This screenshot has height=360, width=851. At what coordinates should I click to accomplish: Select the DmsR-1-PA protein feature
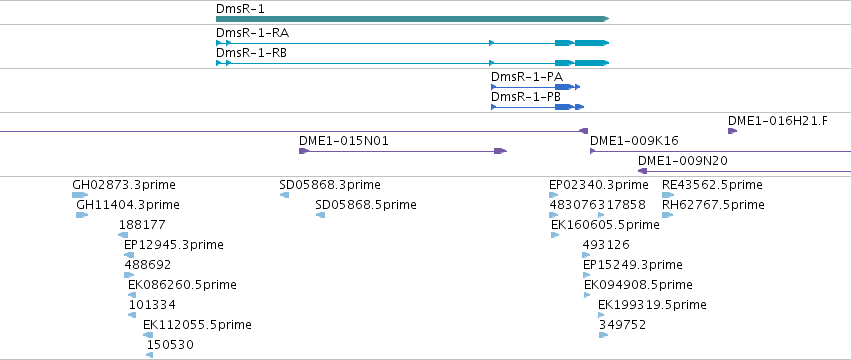(536, 87)
